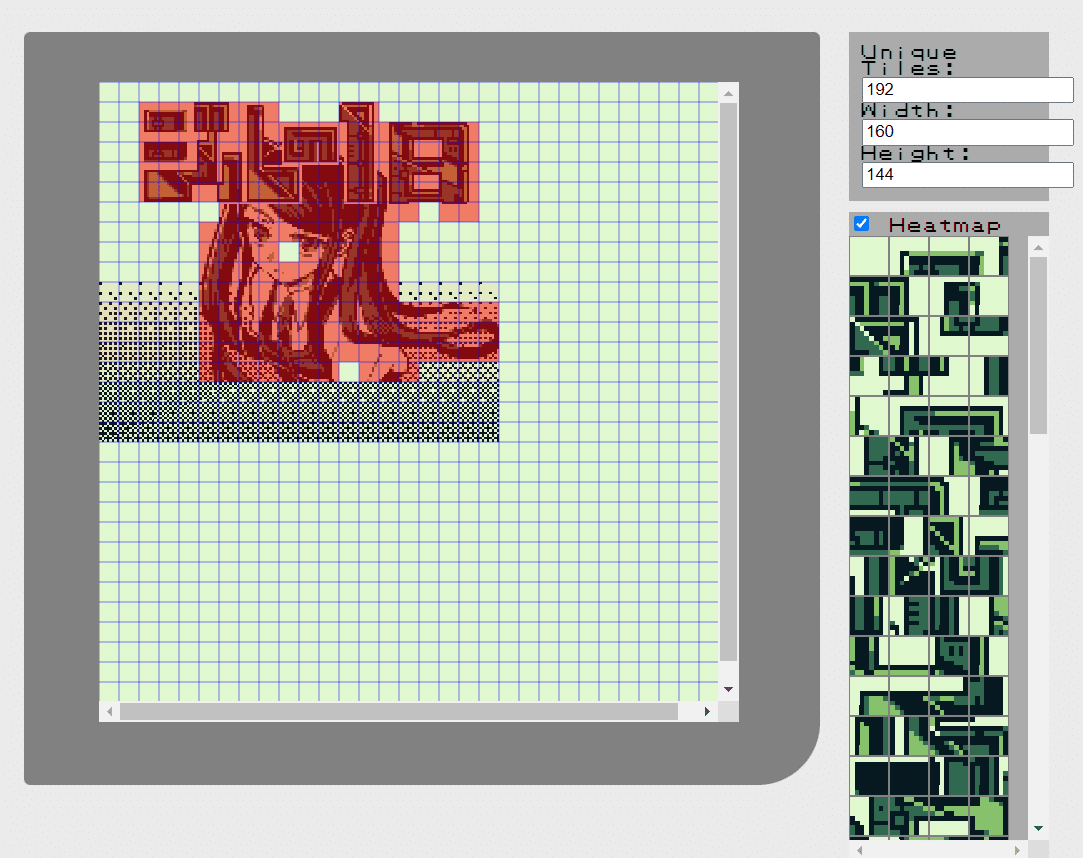Click the dithered pattern band on canvas
This screenshot has width=1083, height=858.
click(298, 412)
